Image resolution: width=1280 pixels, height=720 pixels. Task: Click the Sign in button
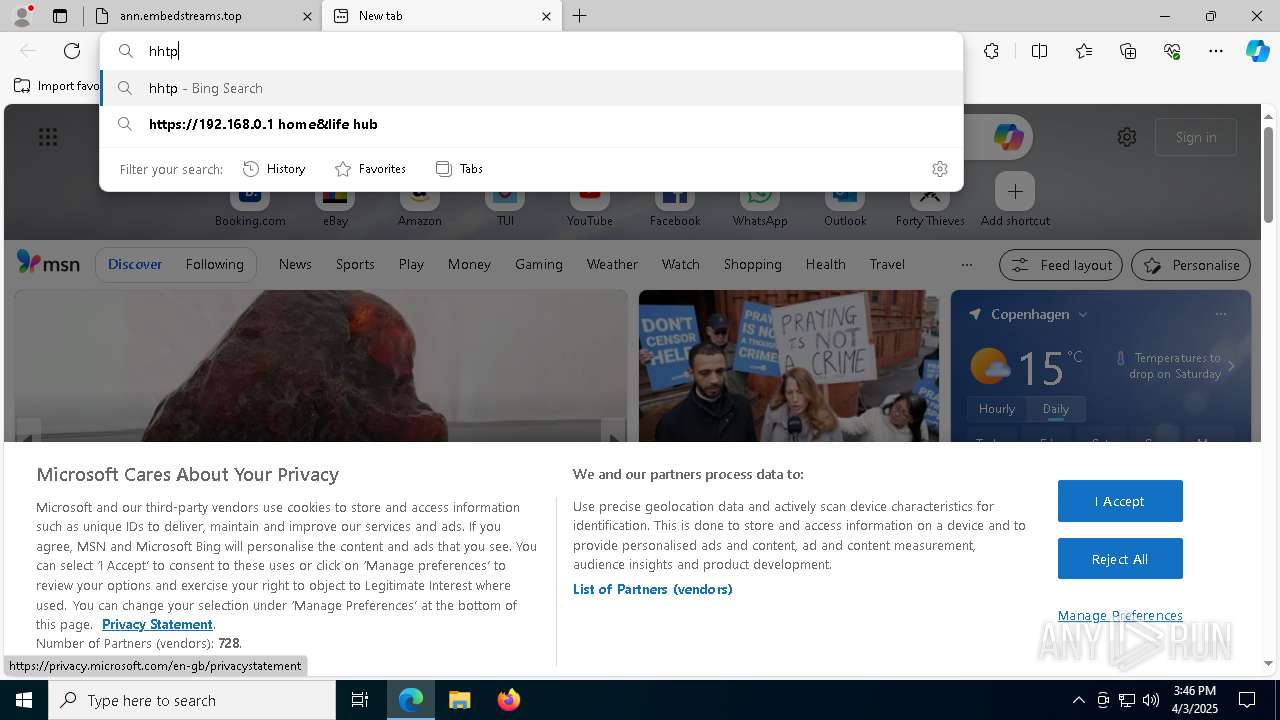[1196, 137]
